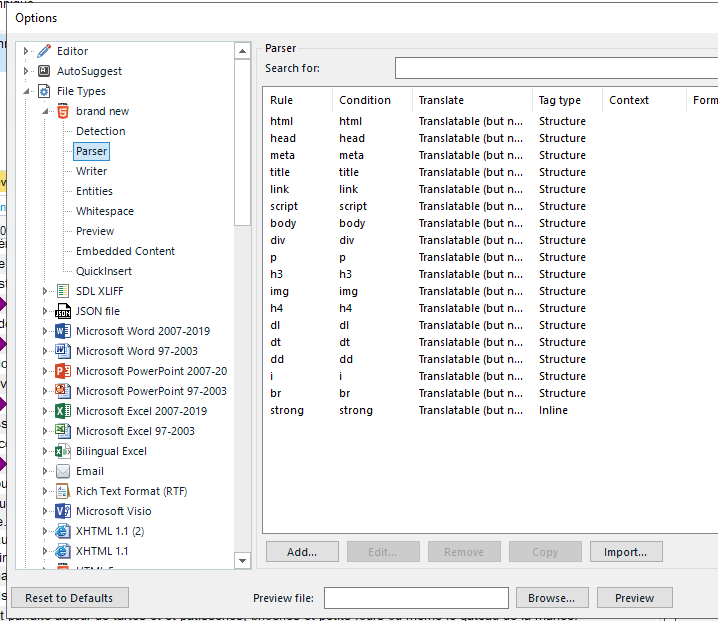Viewport: 718px width, 621px height.
Task: Click the Microsoft Excel 2007-2019 icon
Action: click(x=63, y=411)
